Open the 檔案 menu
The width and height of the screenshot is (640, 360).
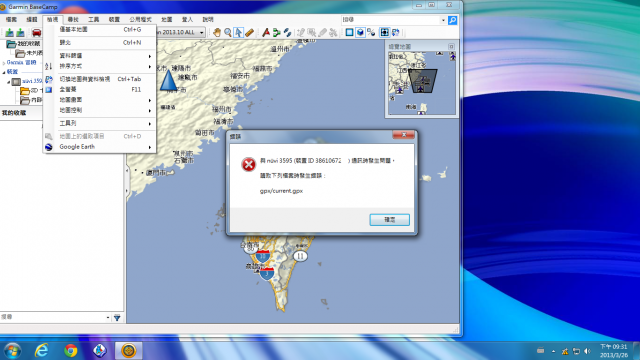11,20
